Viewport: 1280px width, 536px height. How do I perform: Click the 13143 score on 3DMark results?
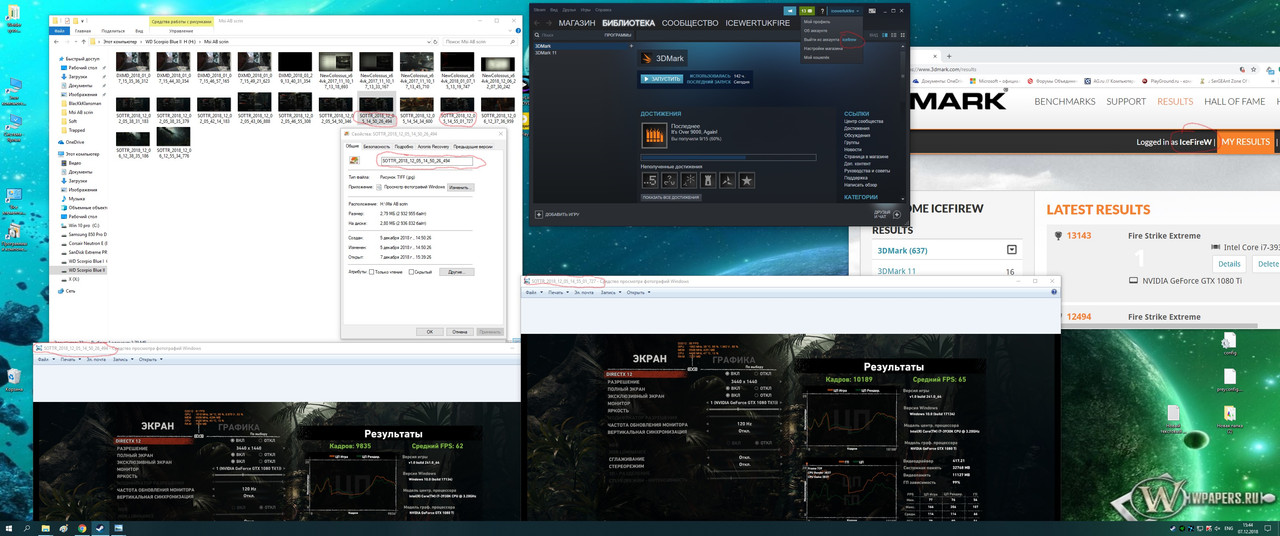point(1078,236)
